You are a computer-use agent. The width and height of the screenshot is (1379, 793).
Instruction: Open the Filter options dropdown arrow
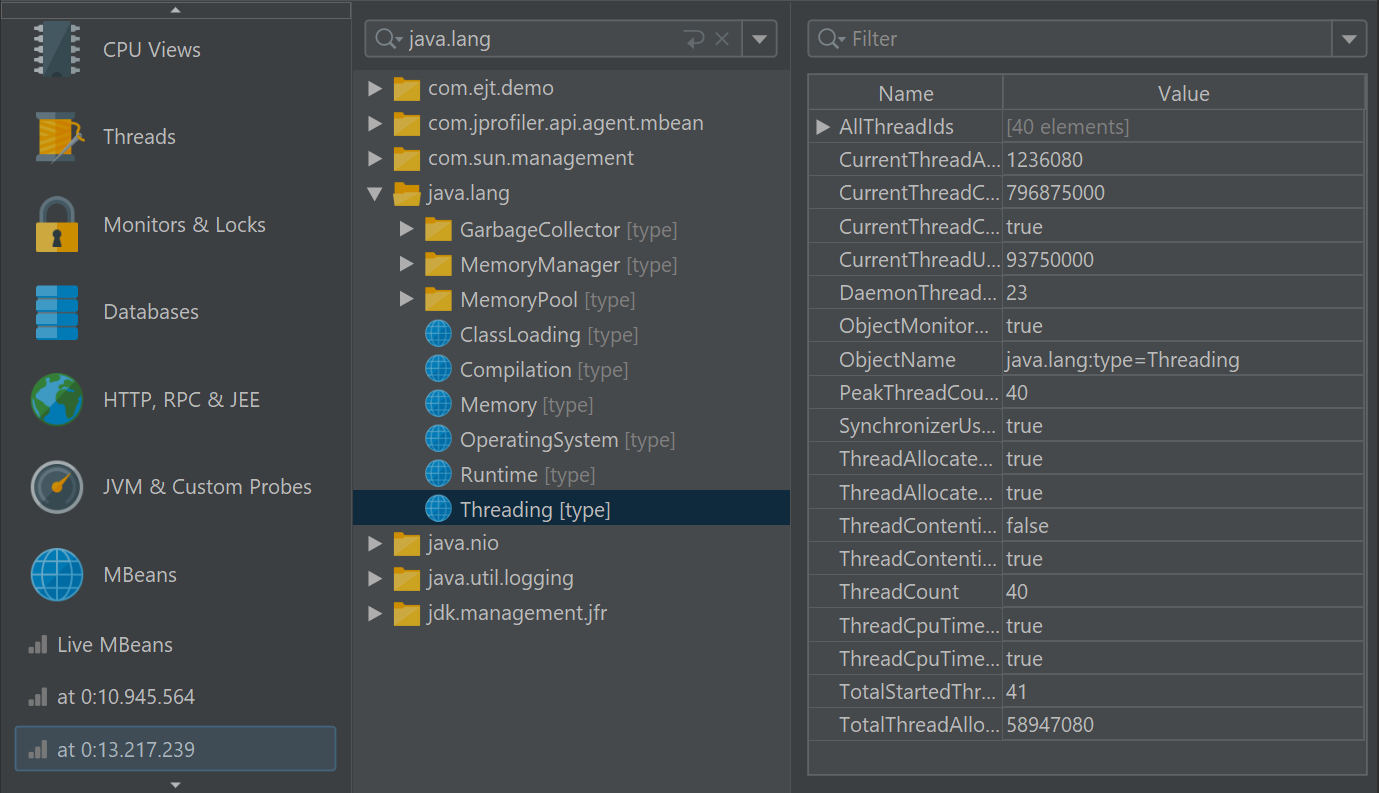coord(1349,39)
